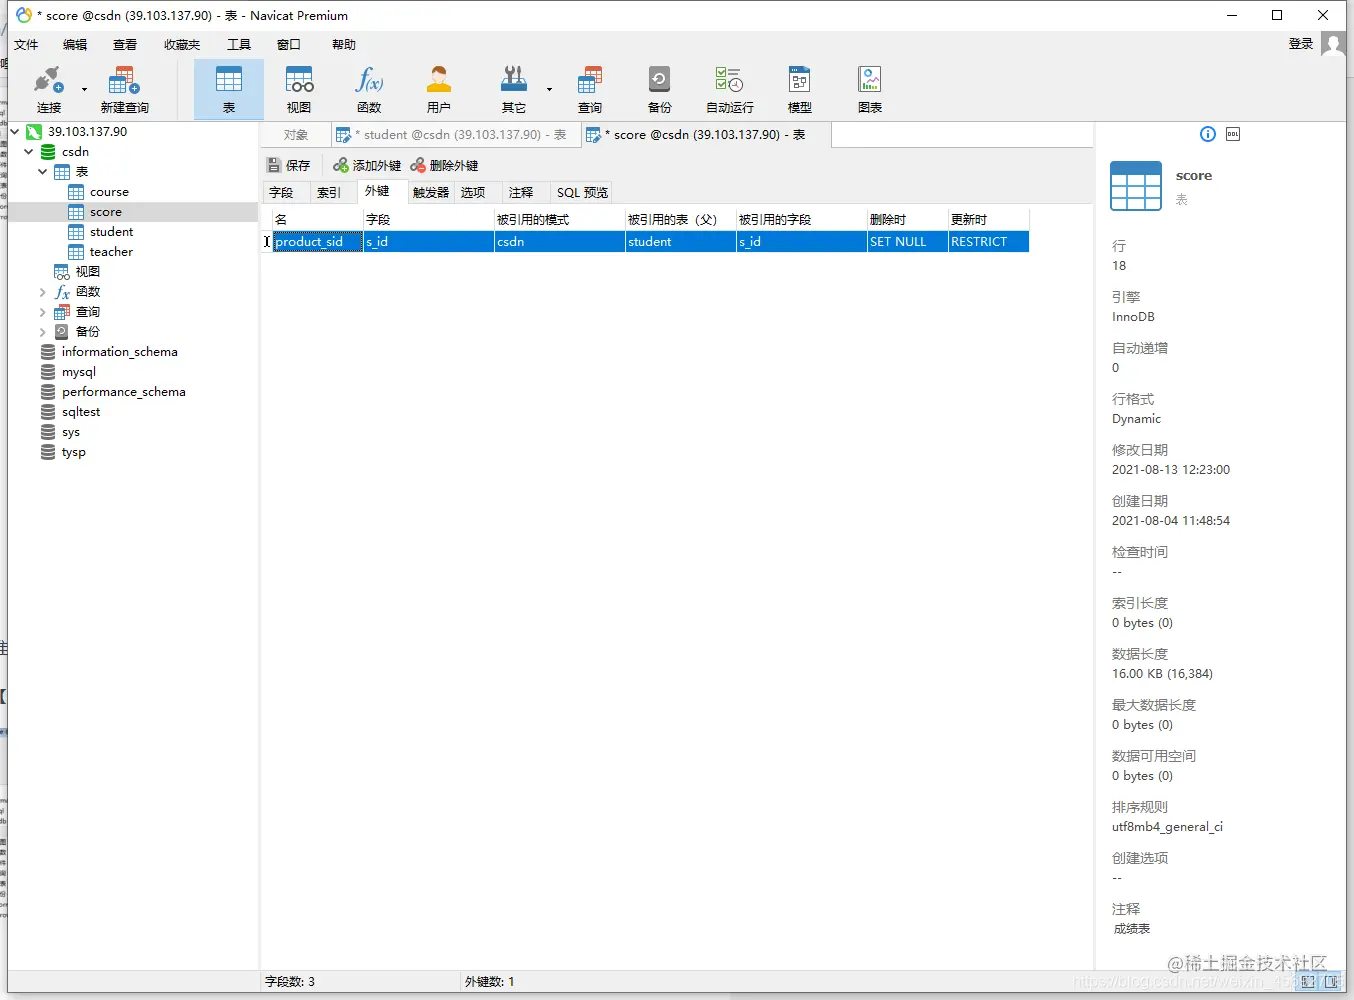The height and width of the screenshot is (1000, 1354).
Task: Switch to the student @csdn table tab
Action: tap(456, 135)
